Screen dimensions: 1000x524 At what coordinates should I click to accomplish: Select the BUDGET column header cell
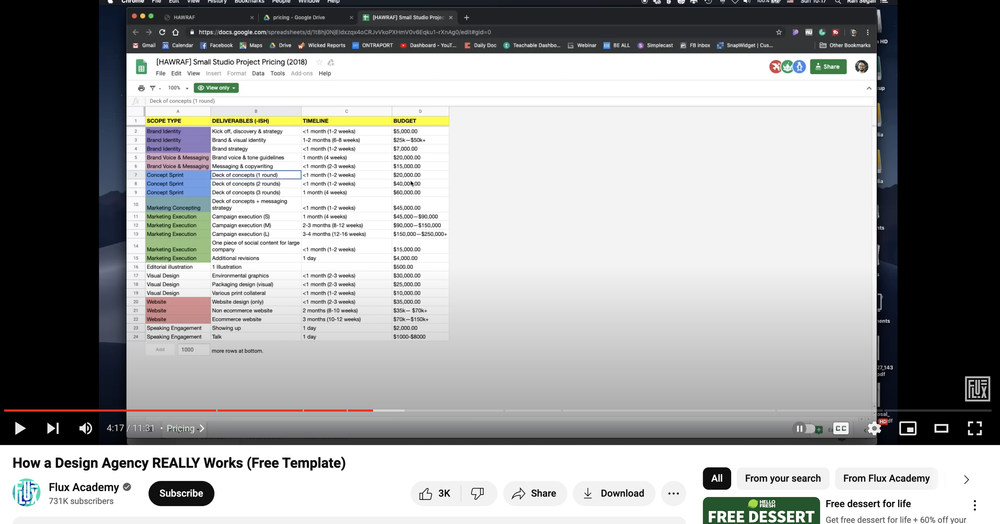click(x=420, y=120)
